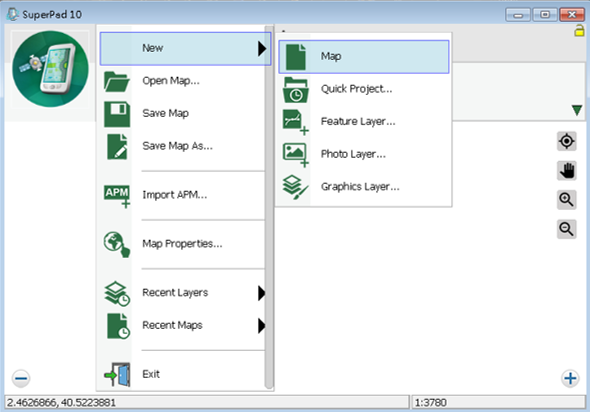Click the round blue plus button
Viewport: 590px width, 412px height.
[570, 378]
